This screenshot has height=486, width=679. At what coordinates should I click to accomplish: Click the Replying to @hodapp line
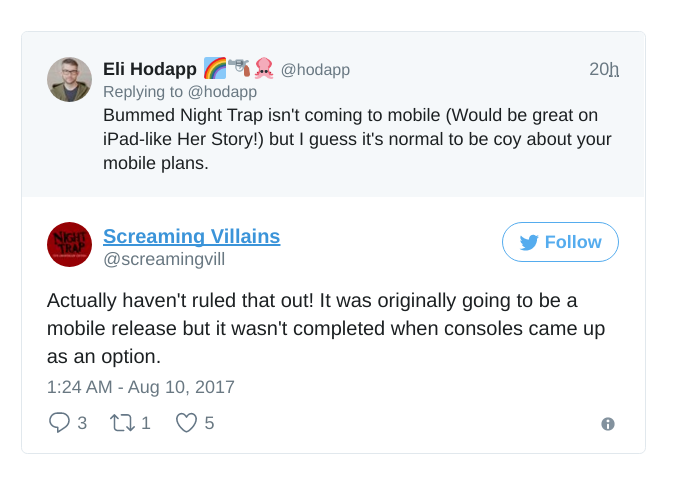click(180, 92)
